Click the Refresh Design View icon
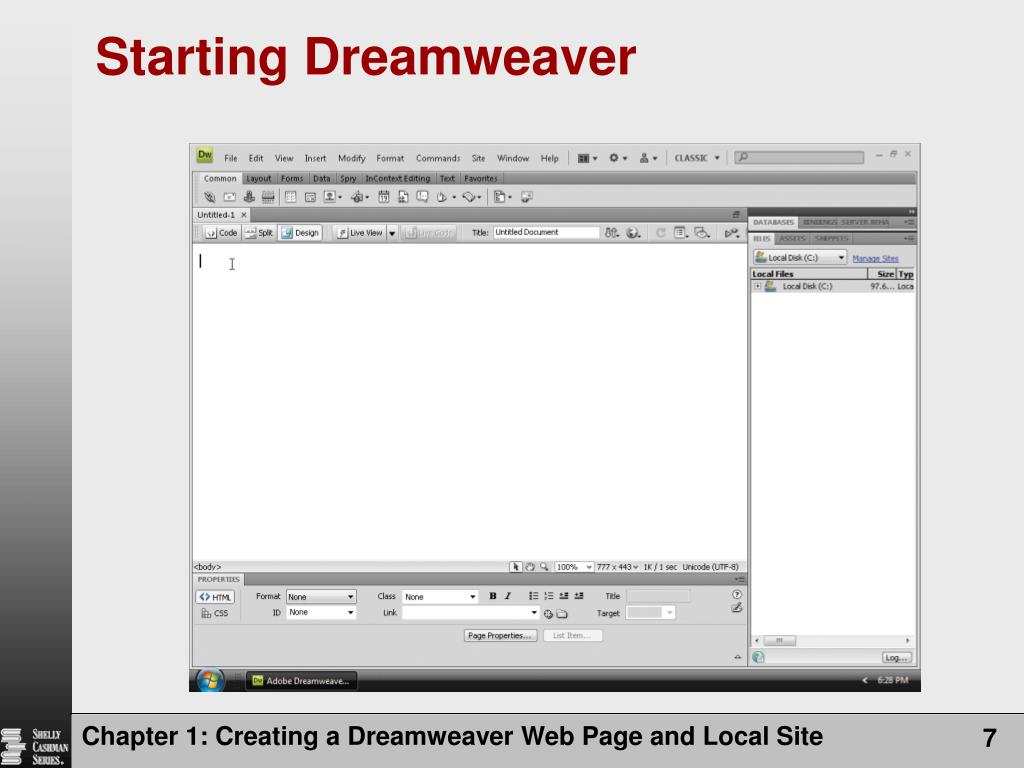This screenshot has width=1024, height=768. (660, 232)
